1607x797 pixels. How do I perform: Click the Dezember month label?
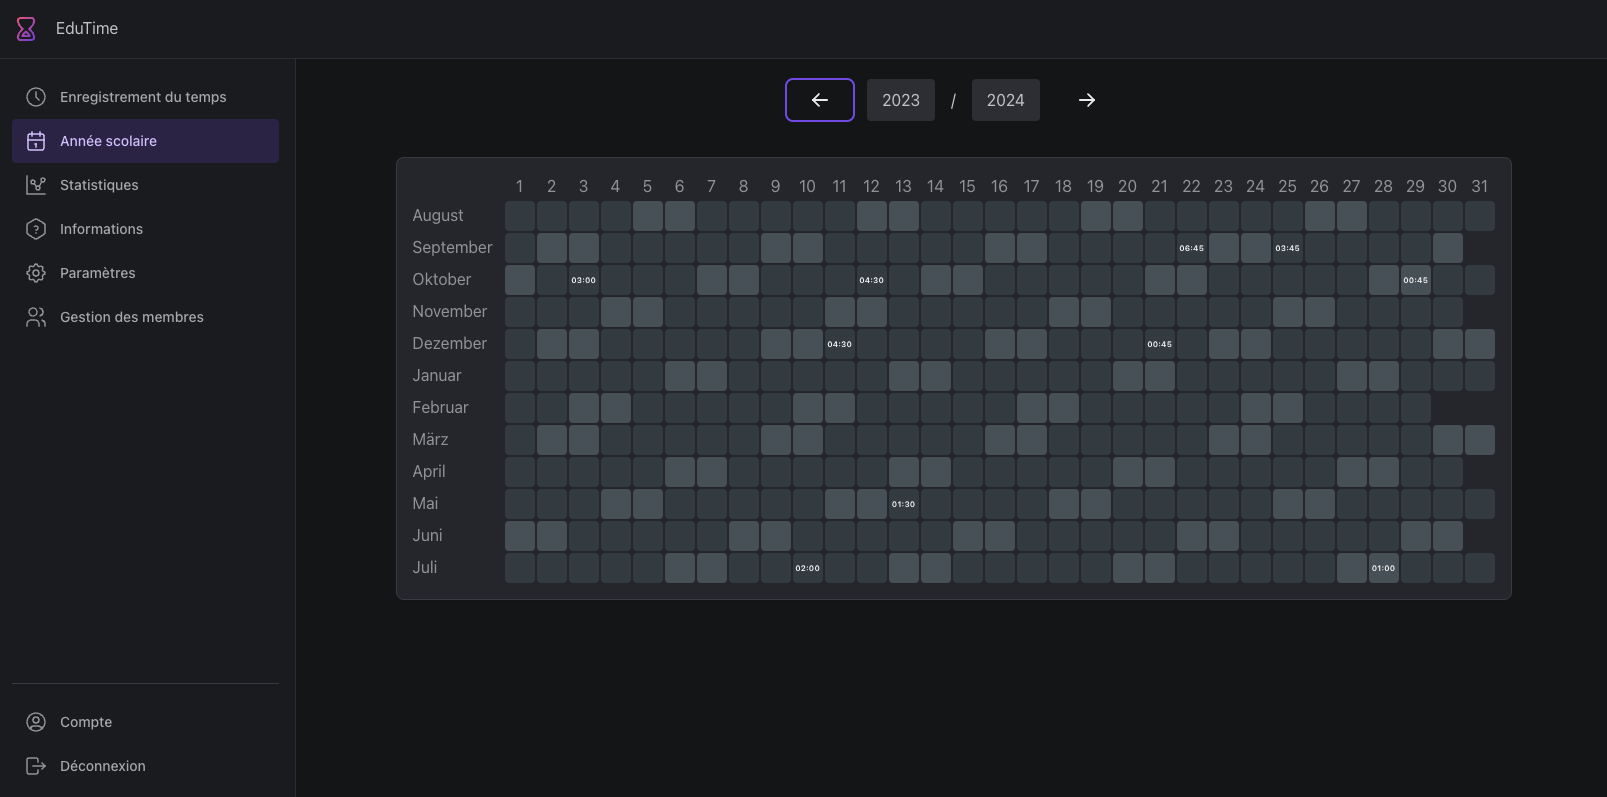click(x=450, y=344)
